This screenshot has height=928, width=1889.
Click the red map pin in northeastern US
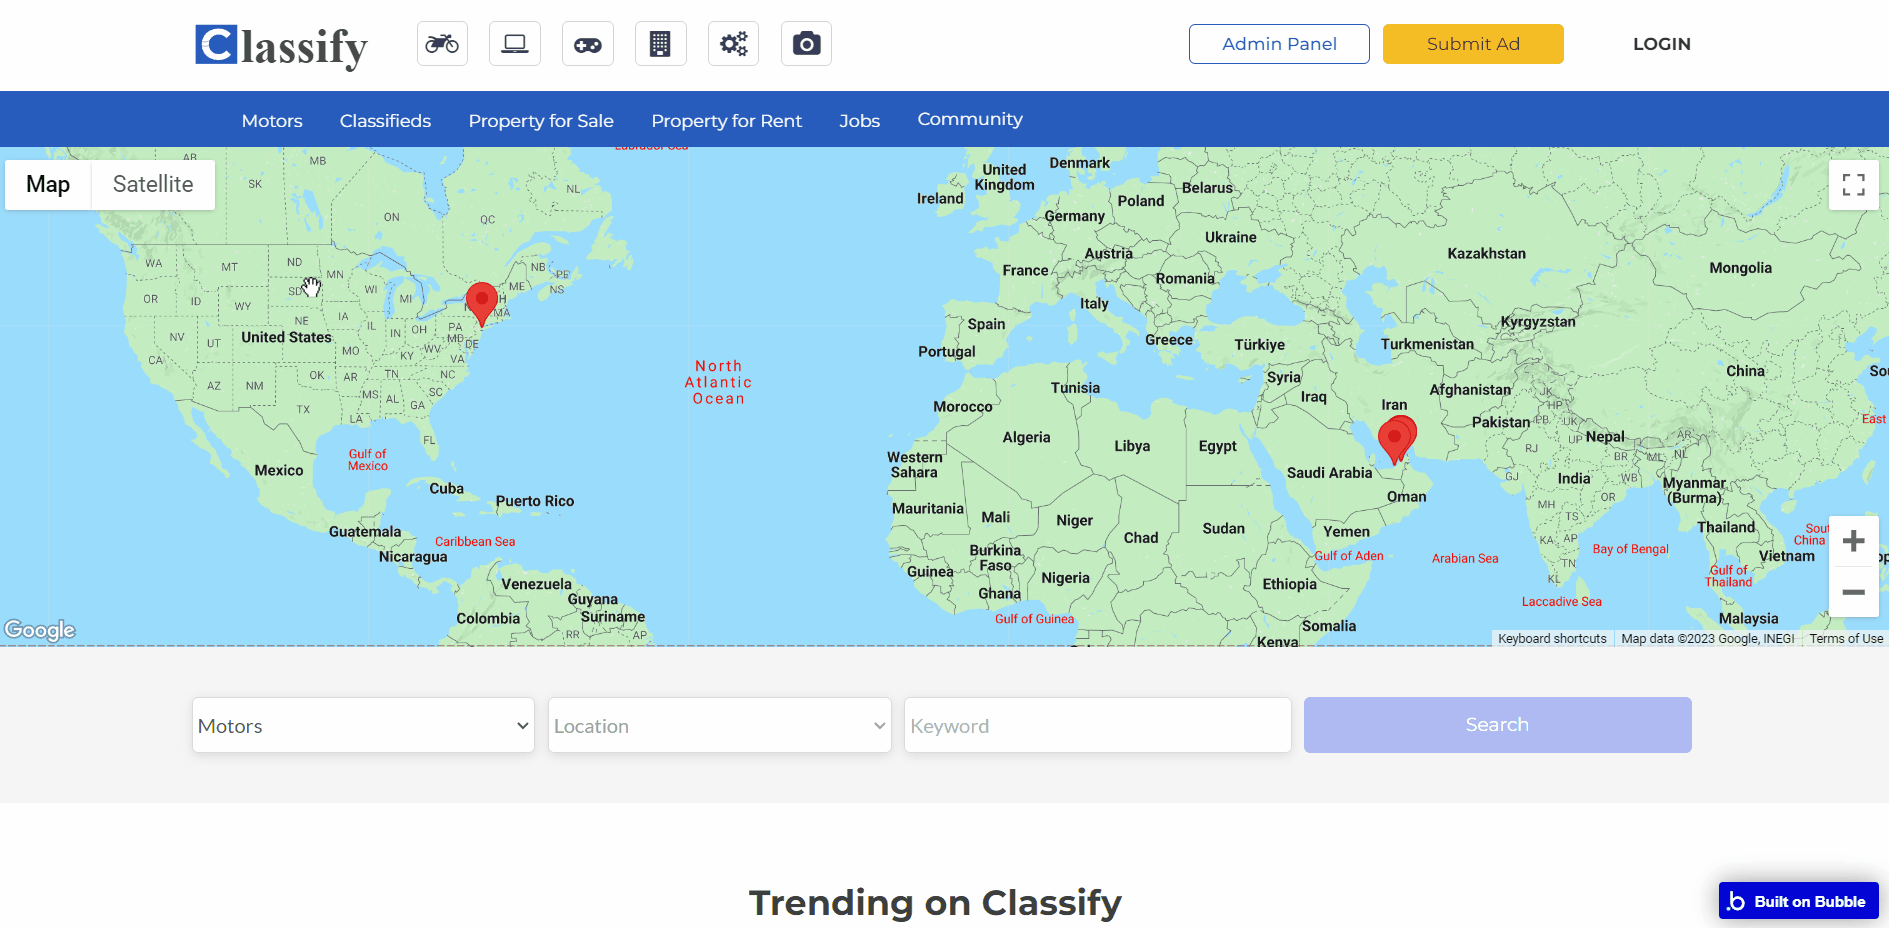482,303
